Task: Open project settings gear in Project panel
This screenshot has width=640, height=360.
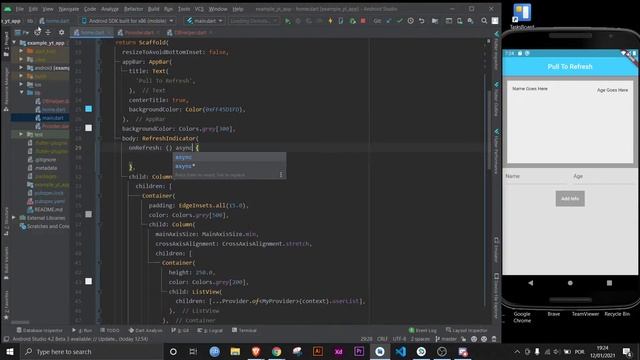Action: 61,32
